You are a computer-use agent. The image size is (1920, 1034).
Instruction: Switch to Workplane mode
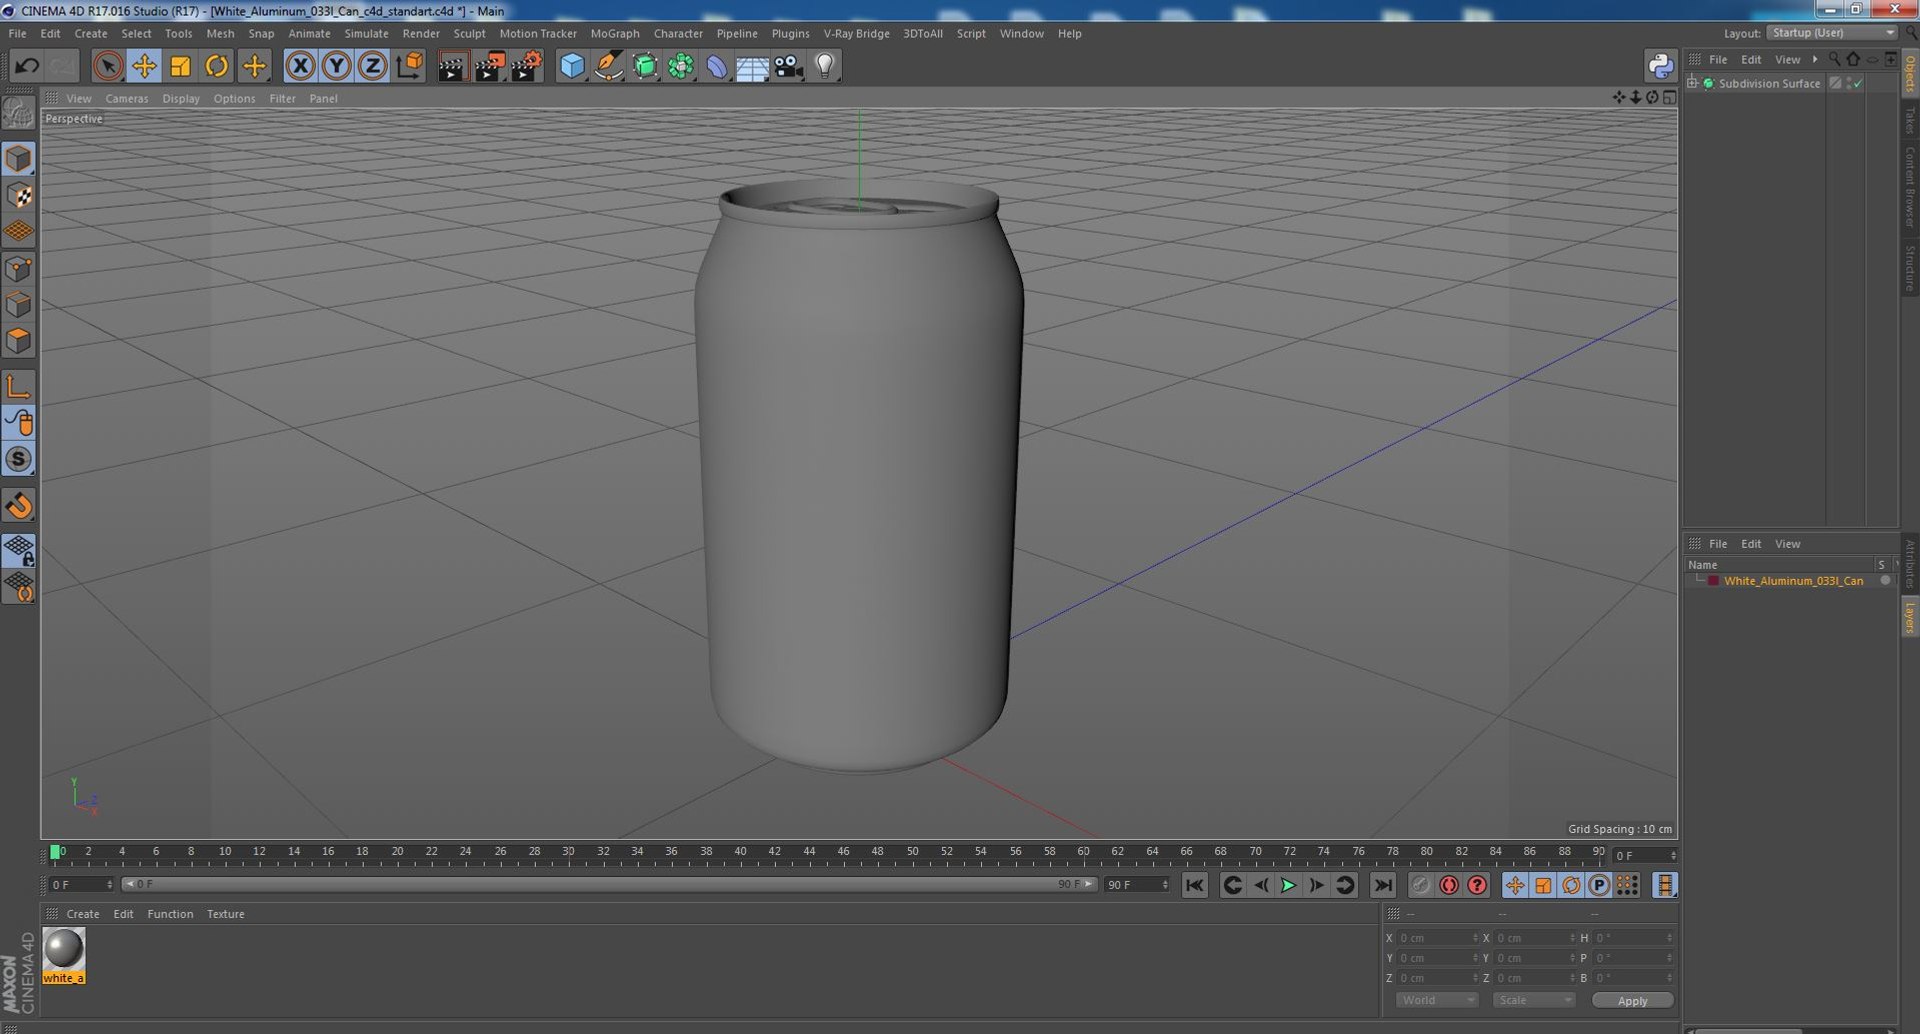pos(19,231)
